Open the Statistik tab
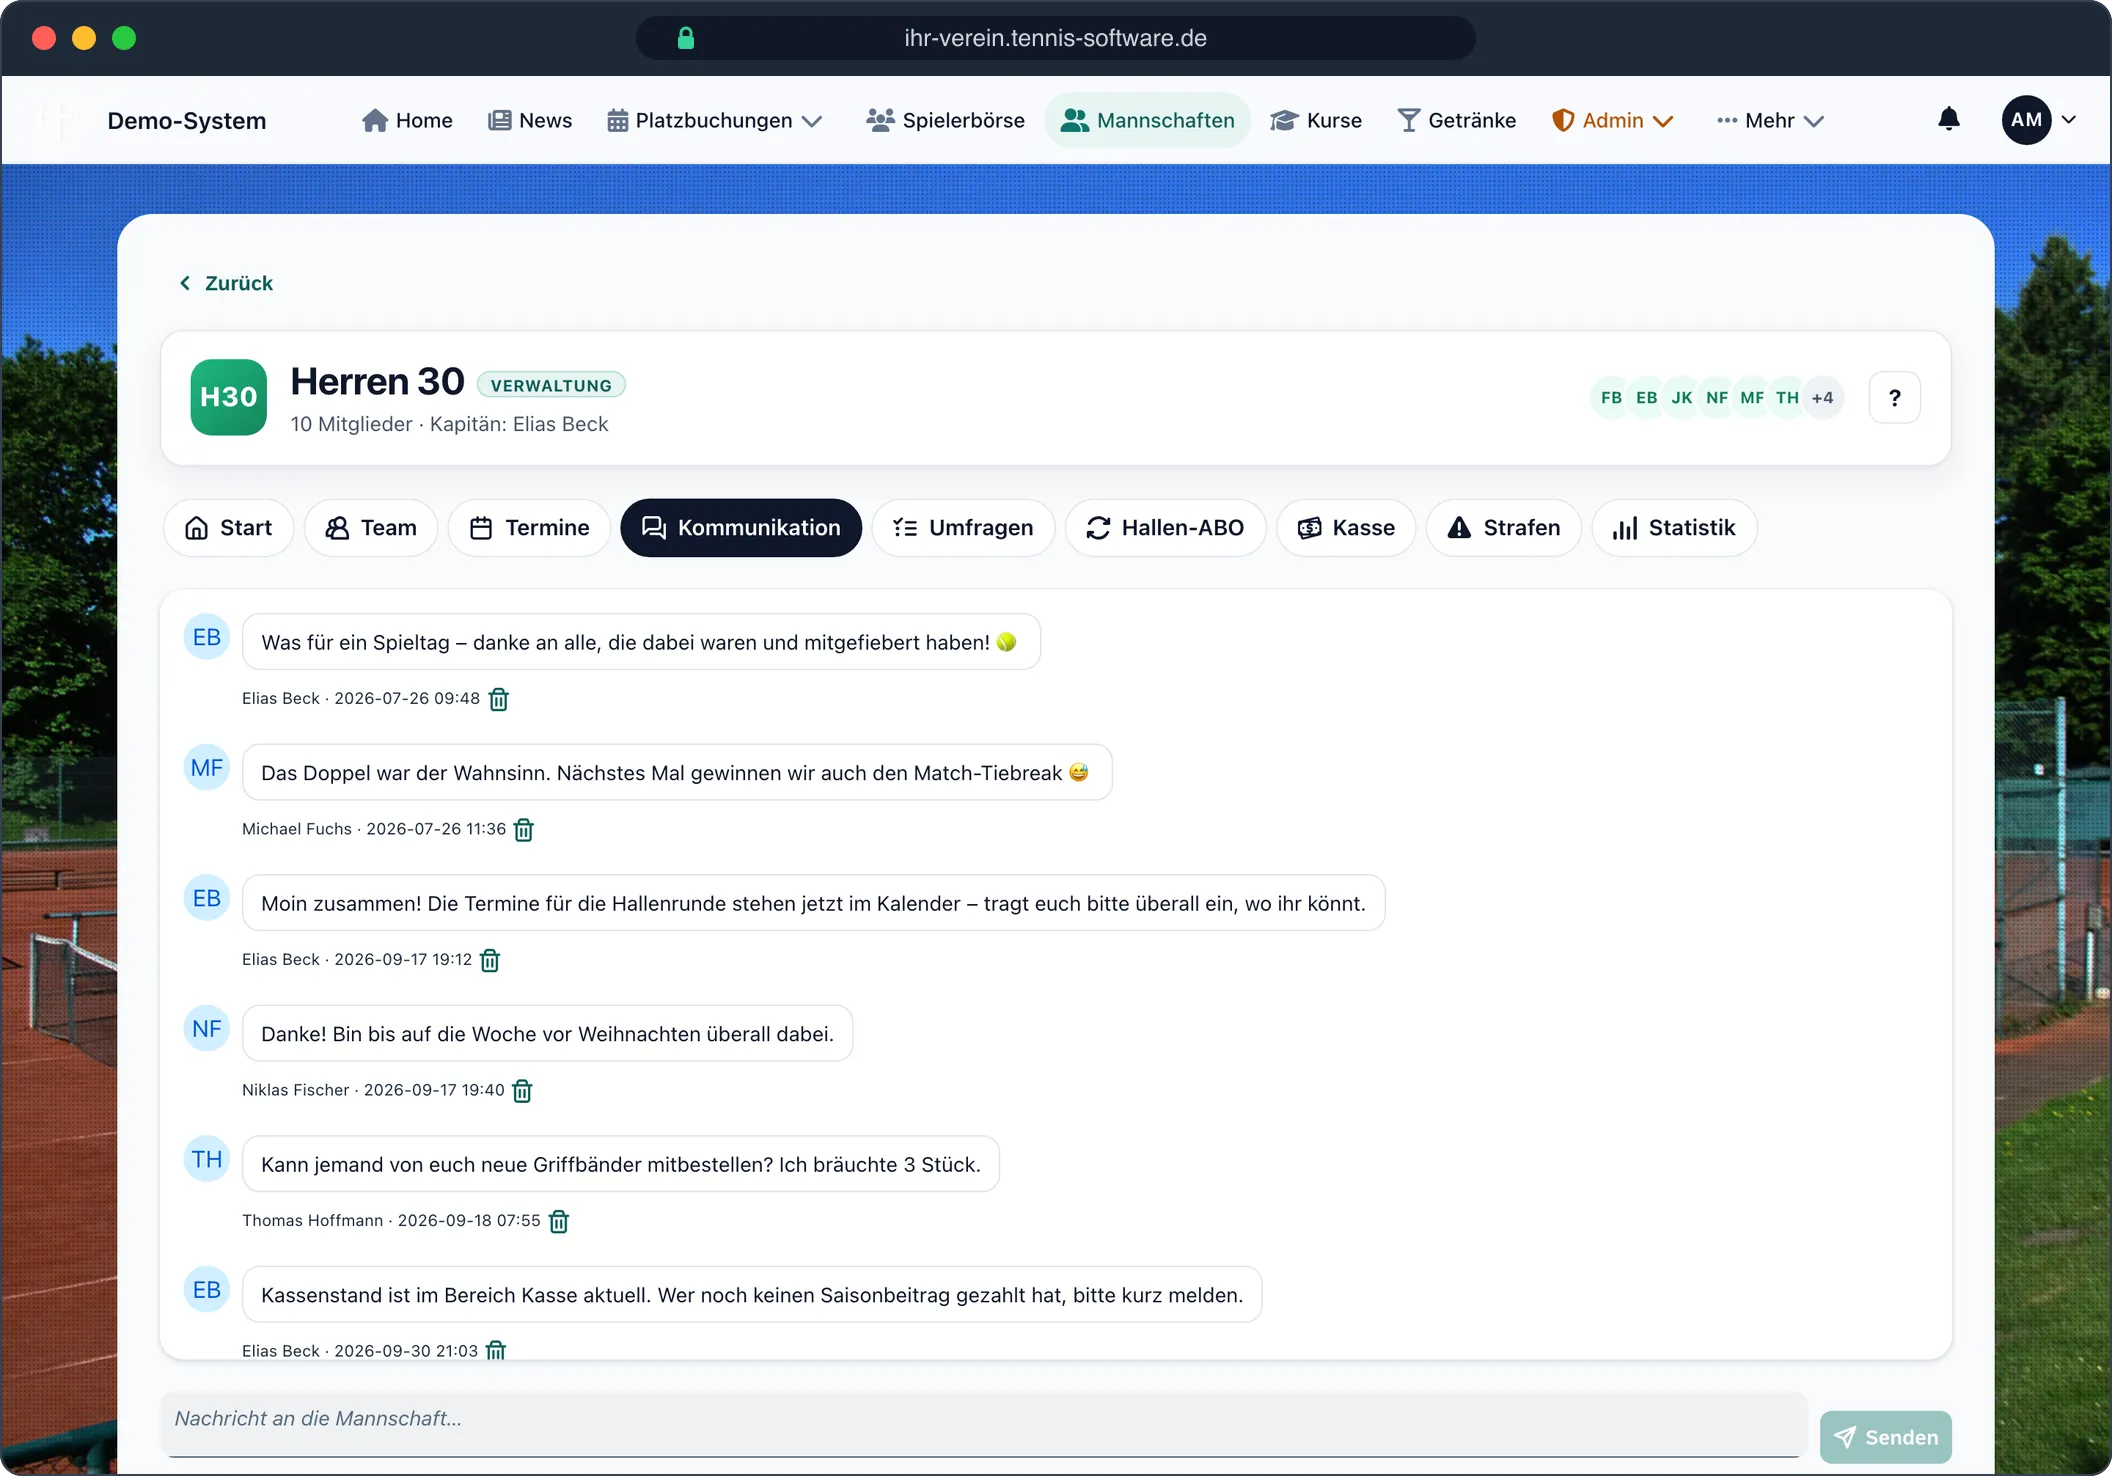Screen dimensions: 2112x1476 (1674, 528)
